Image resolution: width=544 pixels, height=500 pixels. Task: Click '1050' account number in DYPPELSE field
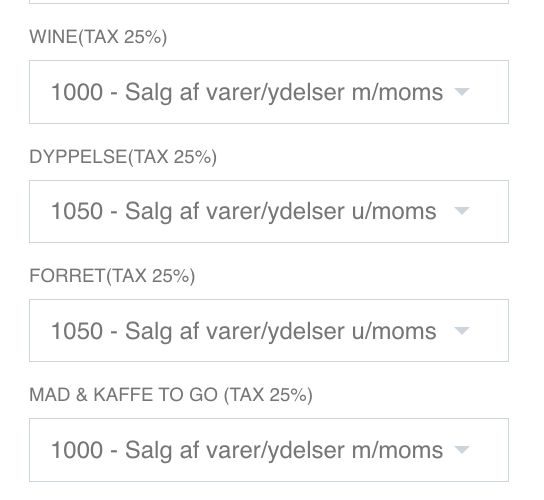(77, 211)
